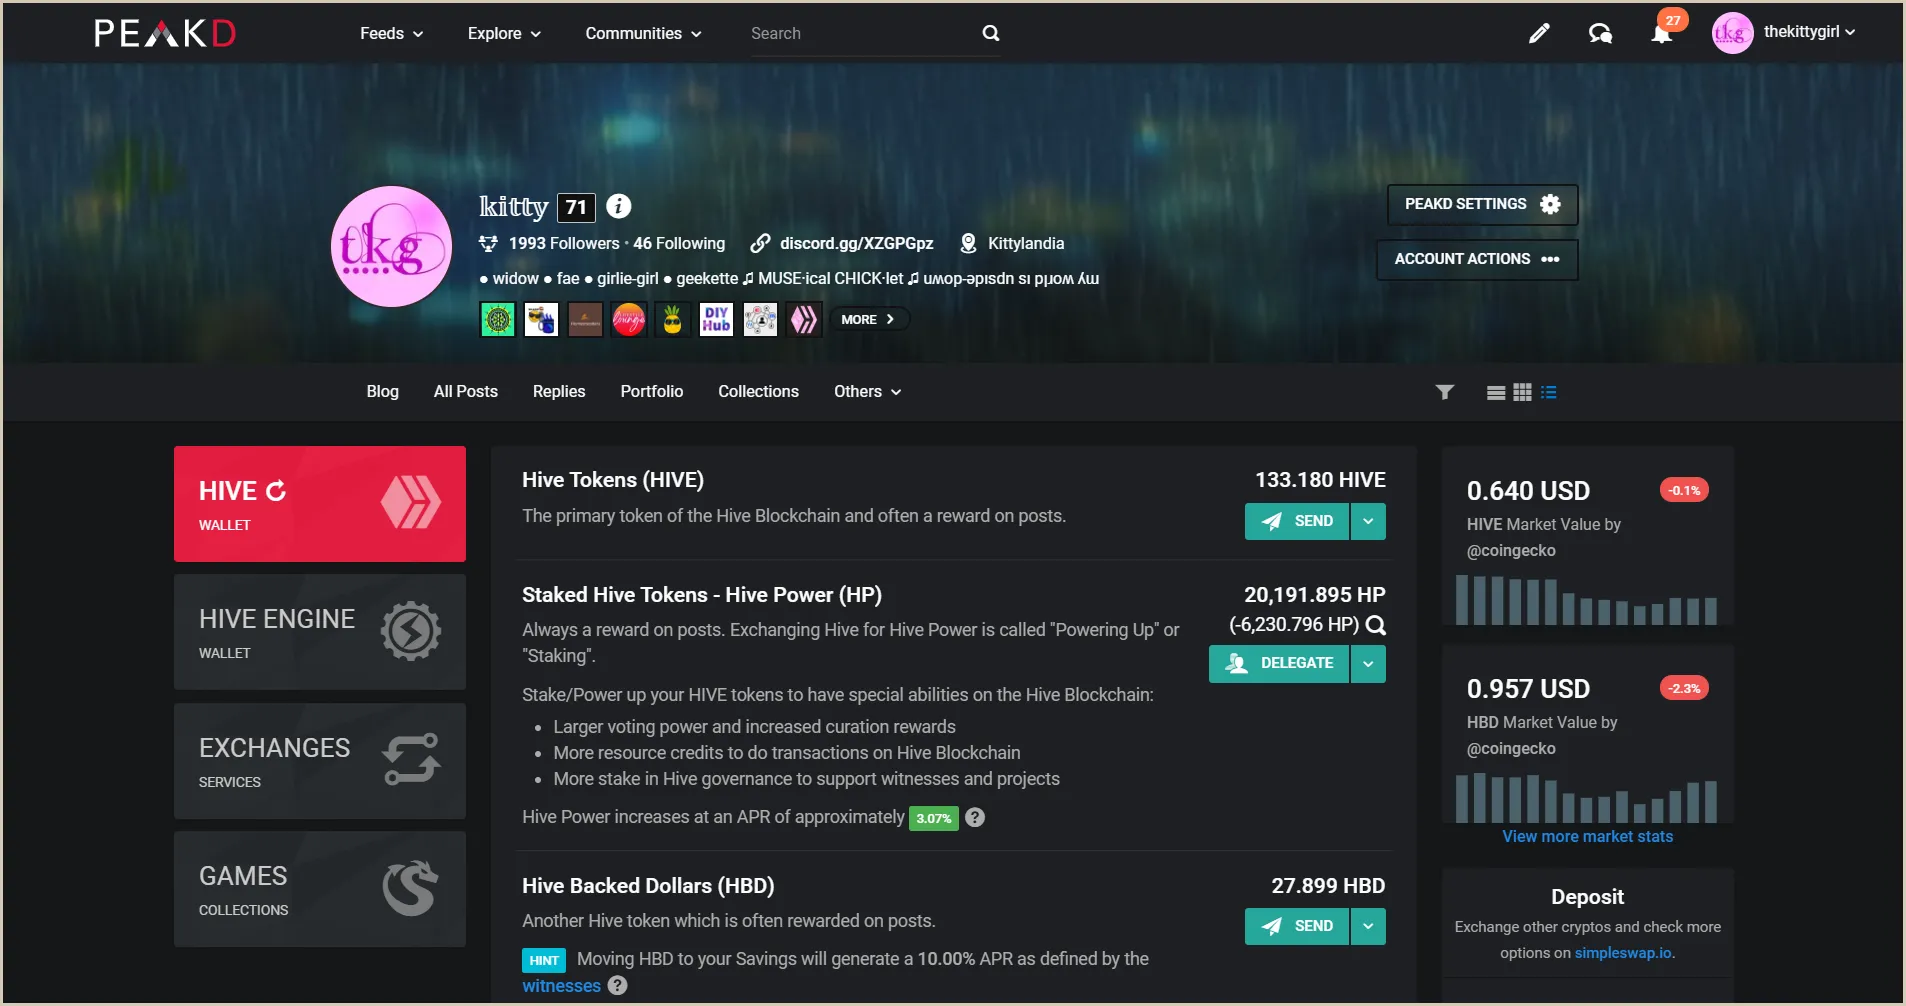Click the Hive logo badge in badge row
This screenshot has width=1906, height=1006.
coord(804,319)
